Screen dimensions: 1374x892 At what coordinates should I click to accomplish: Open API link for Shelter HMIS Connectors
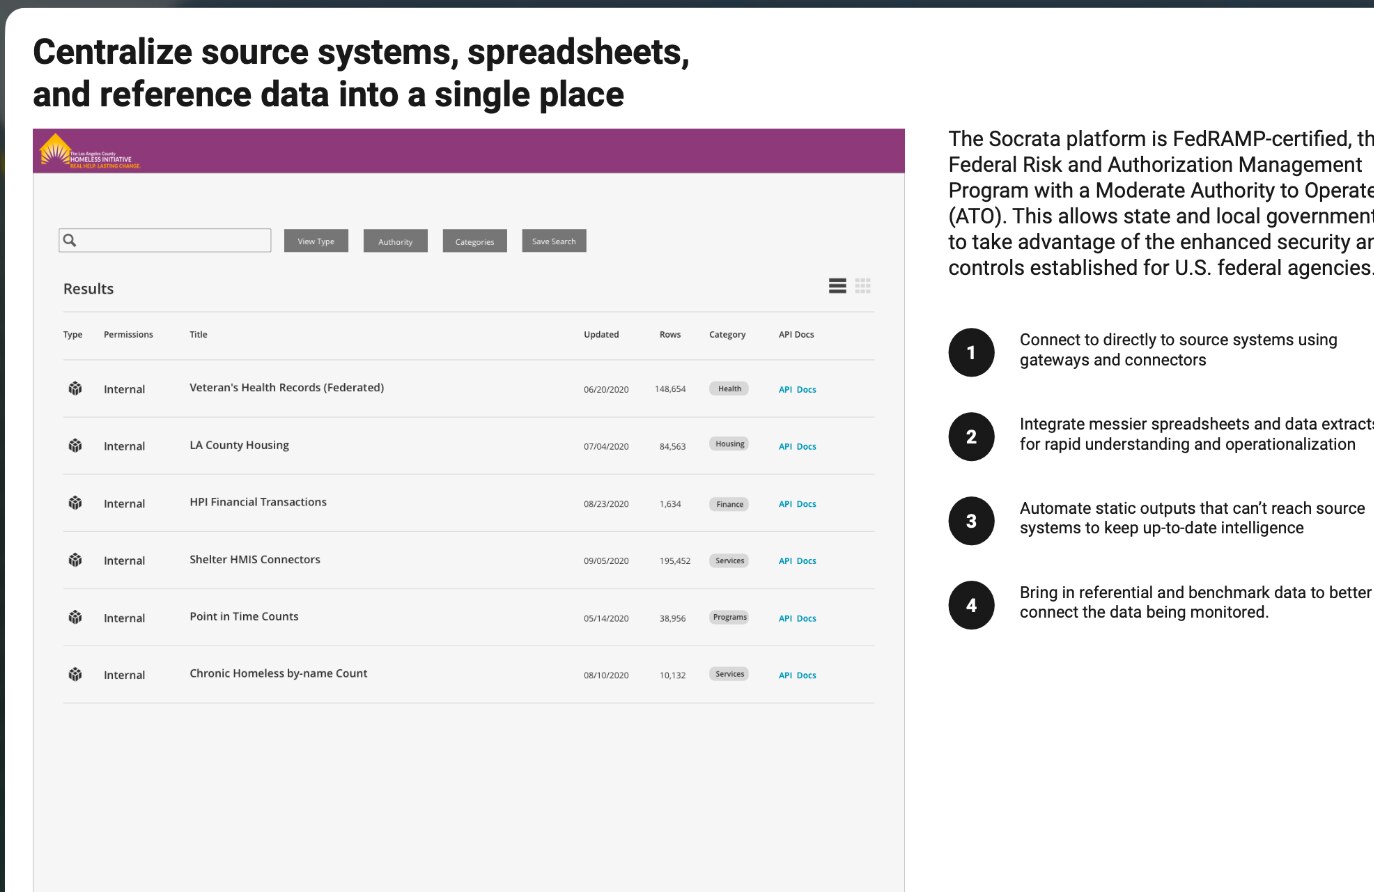785,561
